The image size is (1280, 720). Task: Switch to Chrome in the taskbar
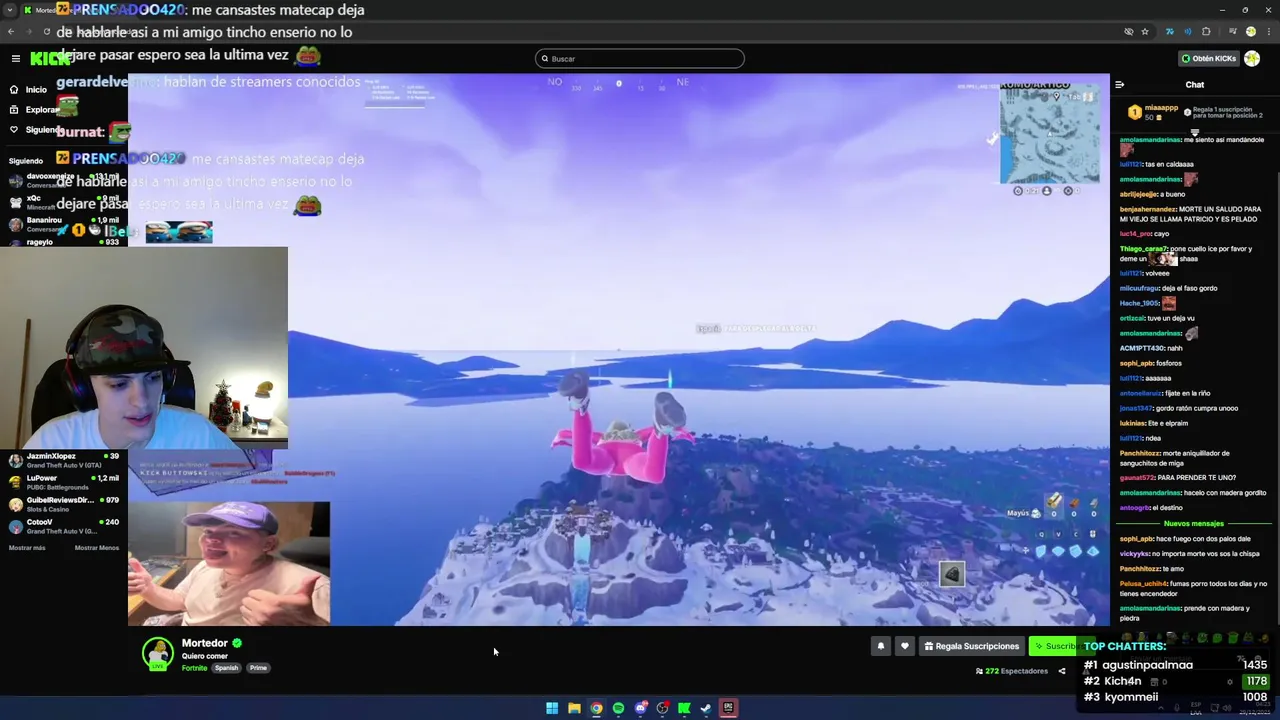point(596,708)
